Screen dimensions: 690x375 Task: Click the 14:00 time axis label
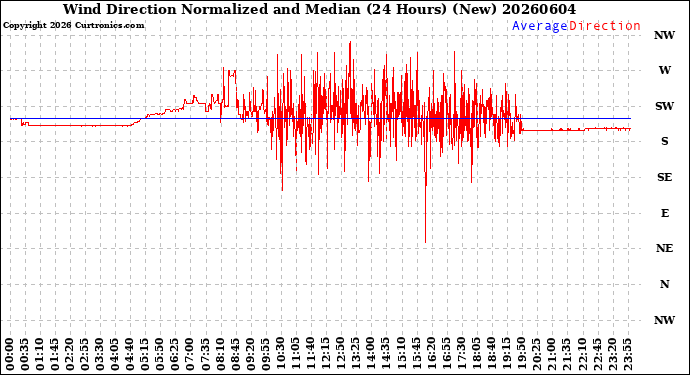tap(371, 355)
